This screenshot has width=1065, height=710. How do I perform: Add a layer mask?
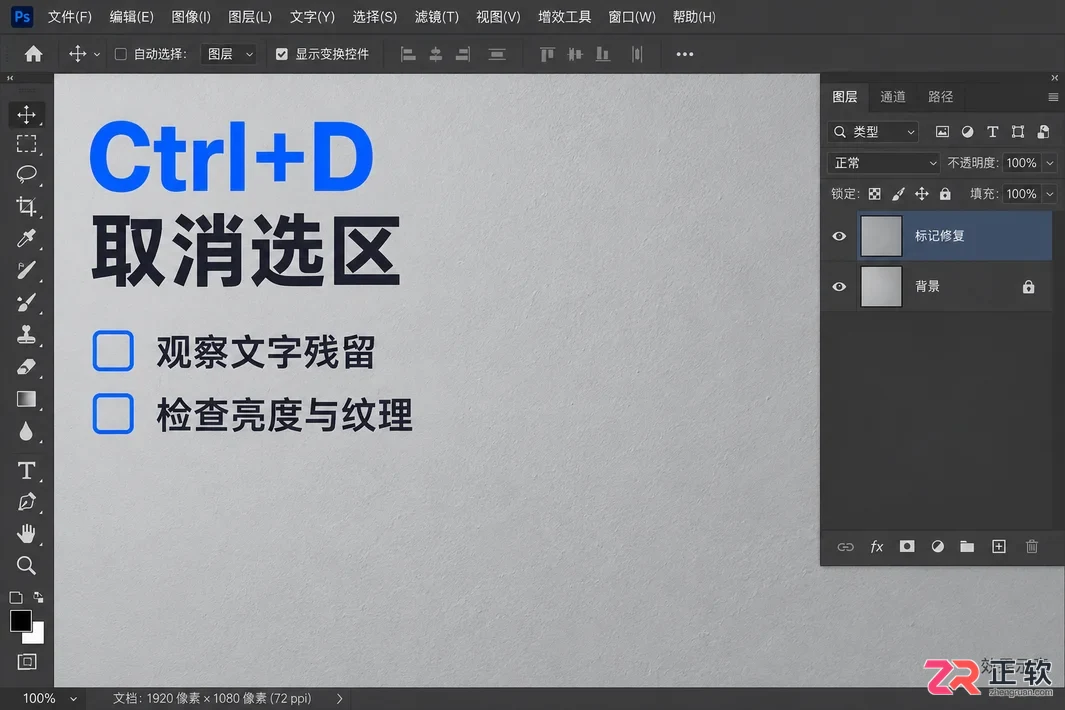[907, 546]
